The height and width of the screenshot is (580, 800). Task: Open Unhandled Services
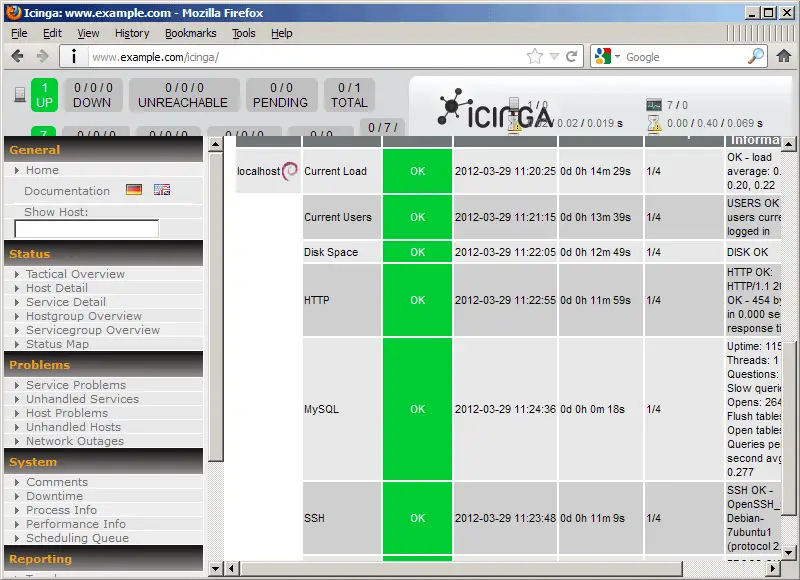click(82, 398)
